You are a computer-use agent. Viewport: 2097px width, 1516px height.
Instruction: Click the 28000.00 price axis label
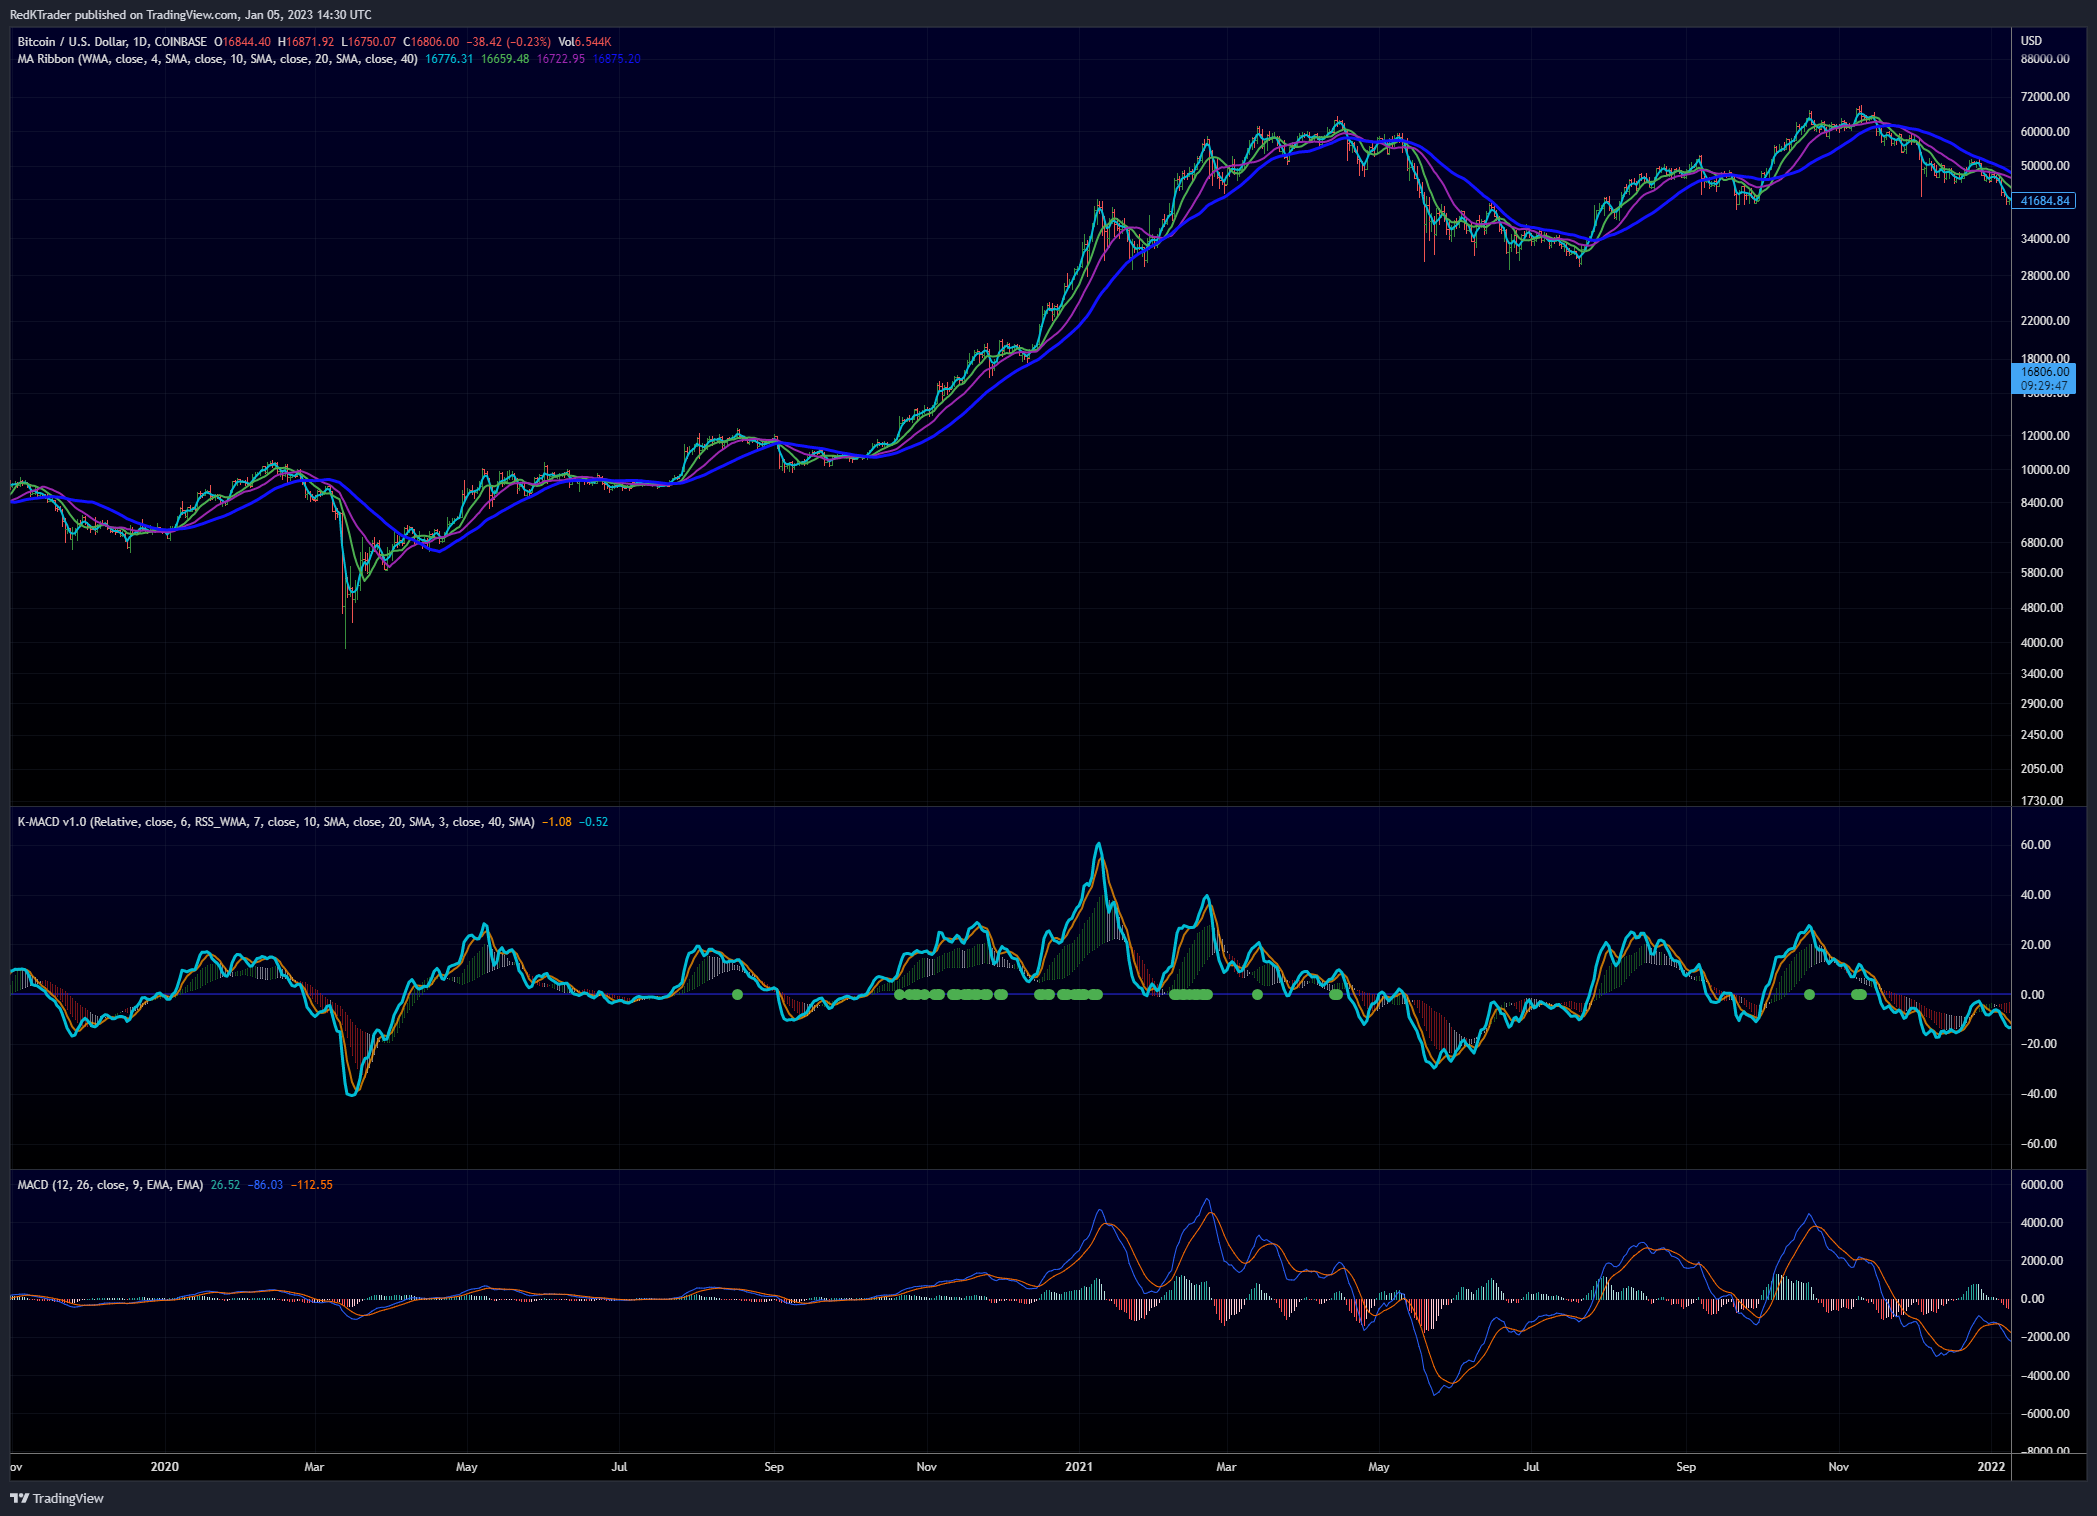point(2045,276)
